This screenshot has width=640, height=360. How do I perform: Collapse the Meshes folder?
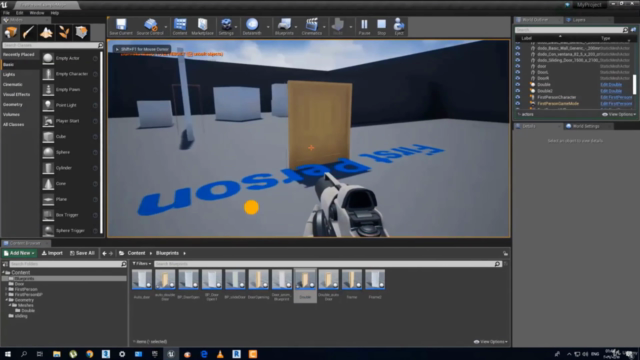pos(10,305)
